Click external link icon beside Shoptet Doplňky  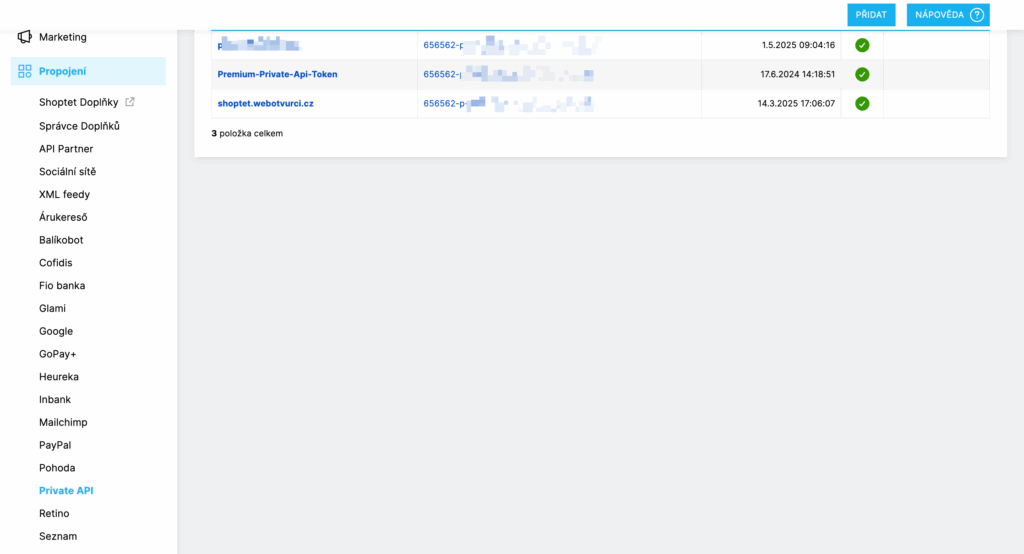(130, 102)
